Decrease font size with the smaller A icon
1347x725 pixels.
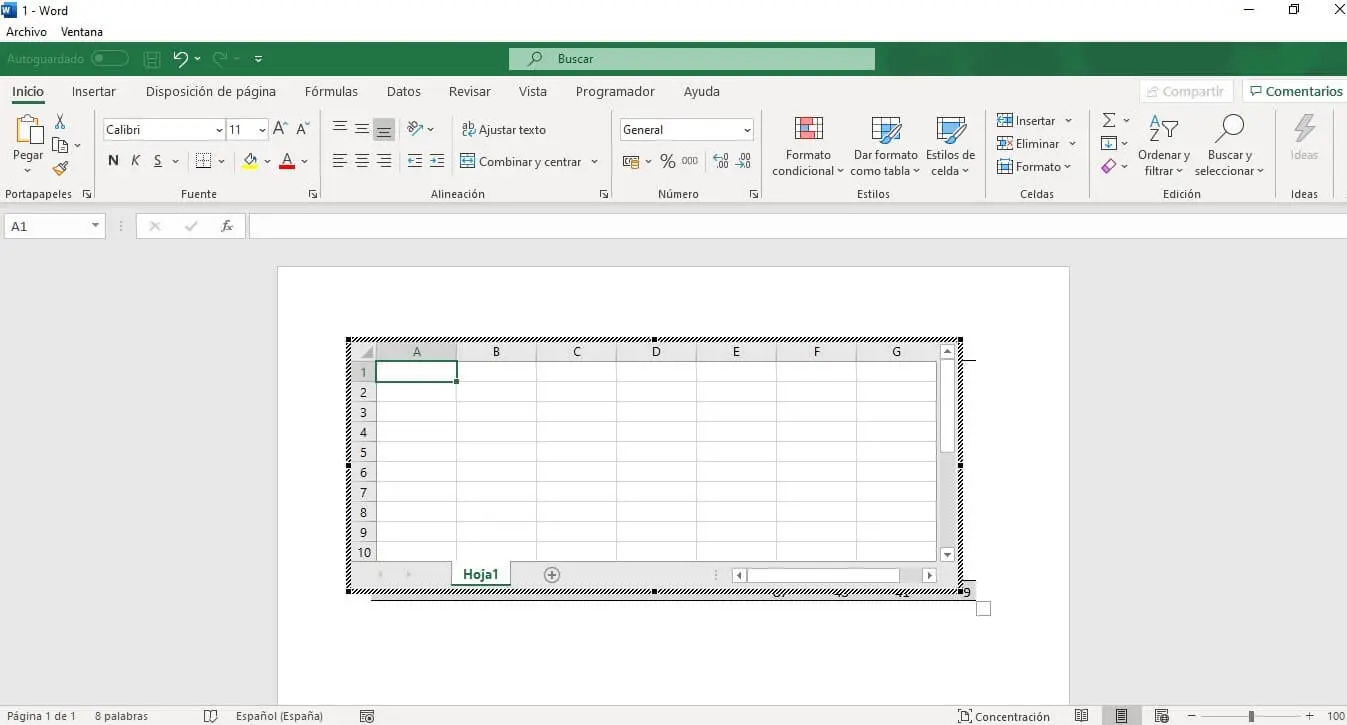point(303,129)
